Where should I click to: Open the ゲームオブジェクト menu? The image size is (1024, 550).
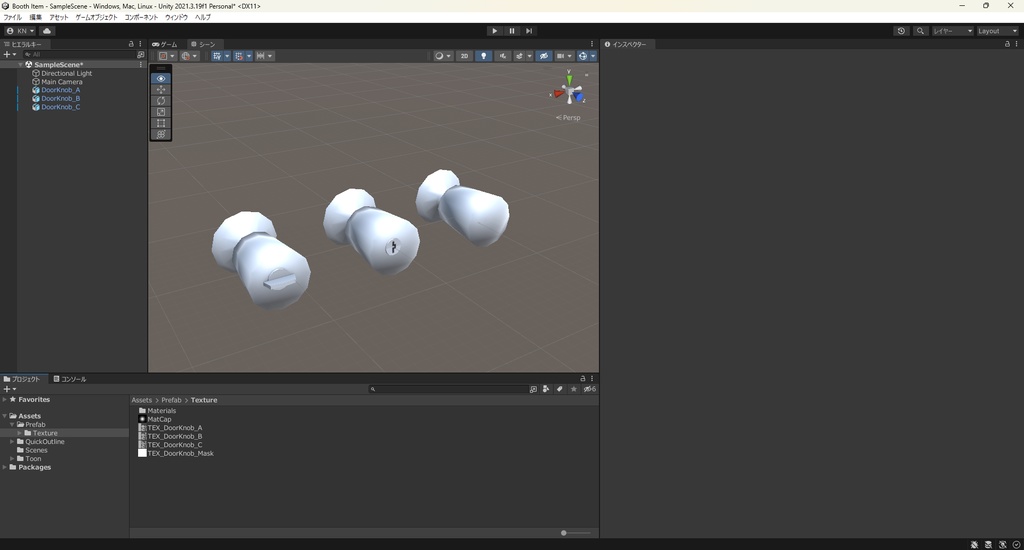96,17
